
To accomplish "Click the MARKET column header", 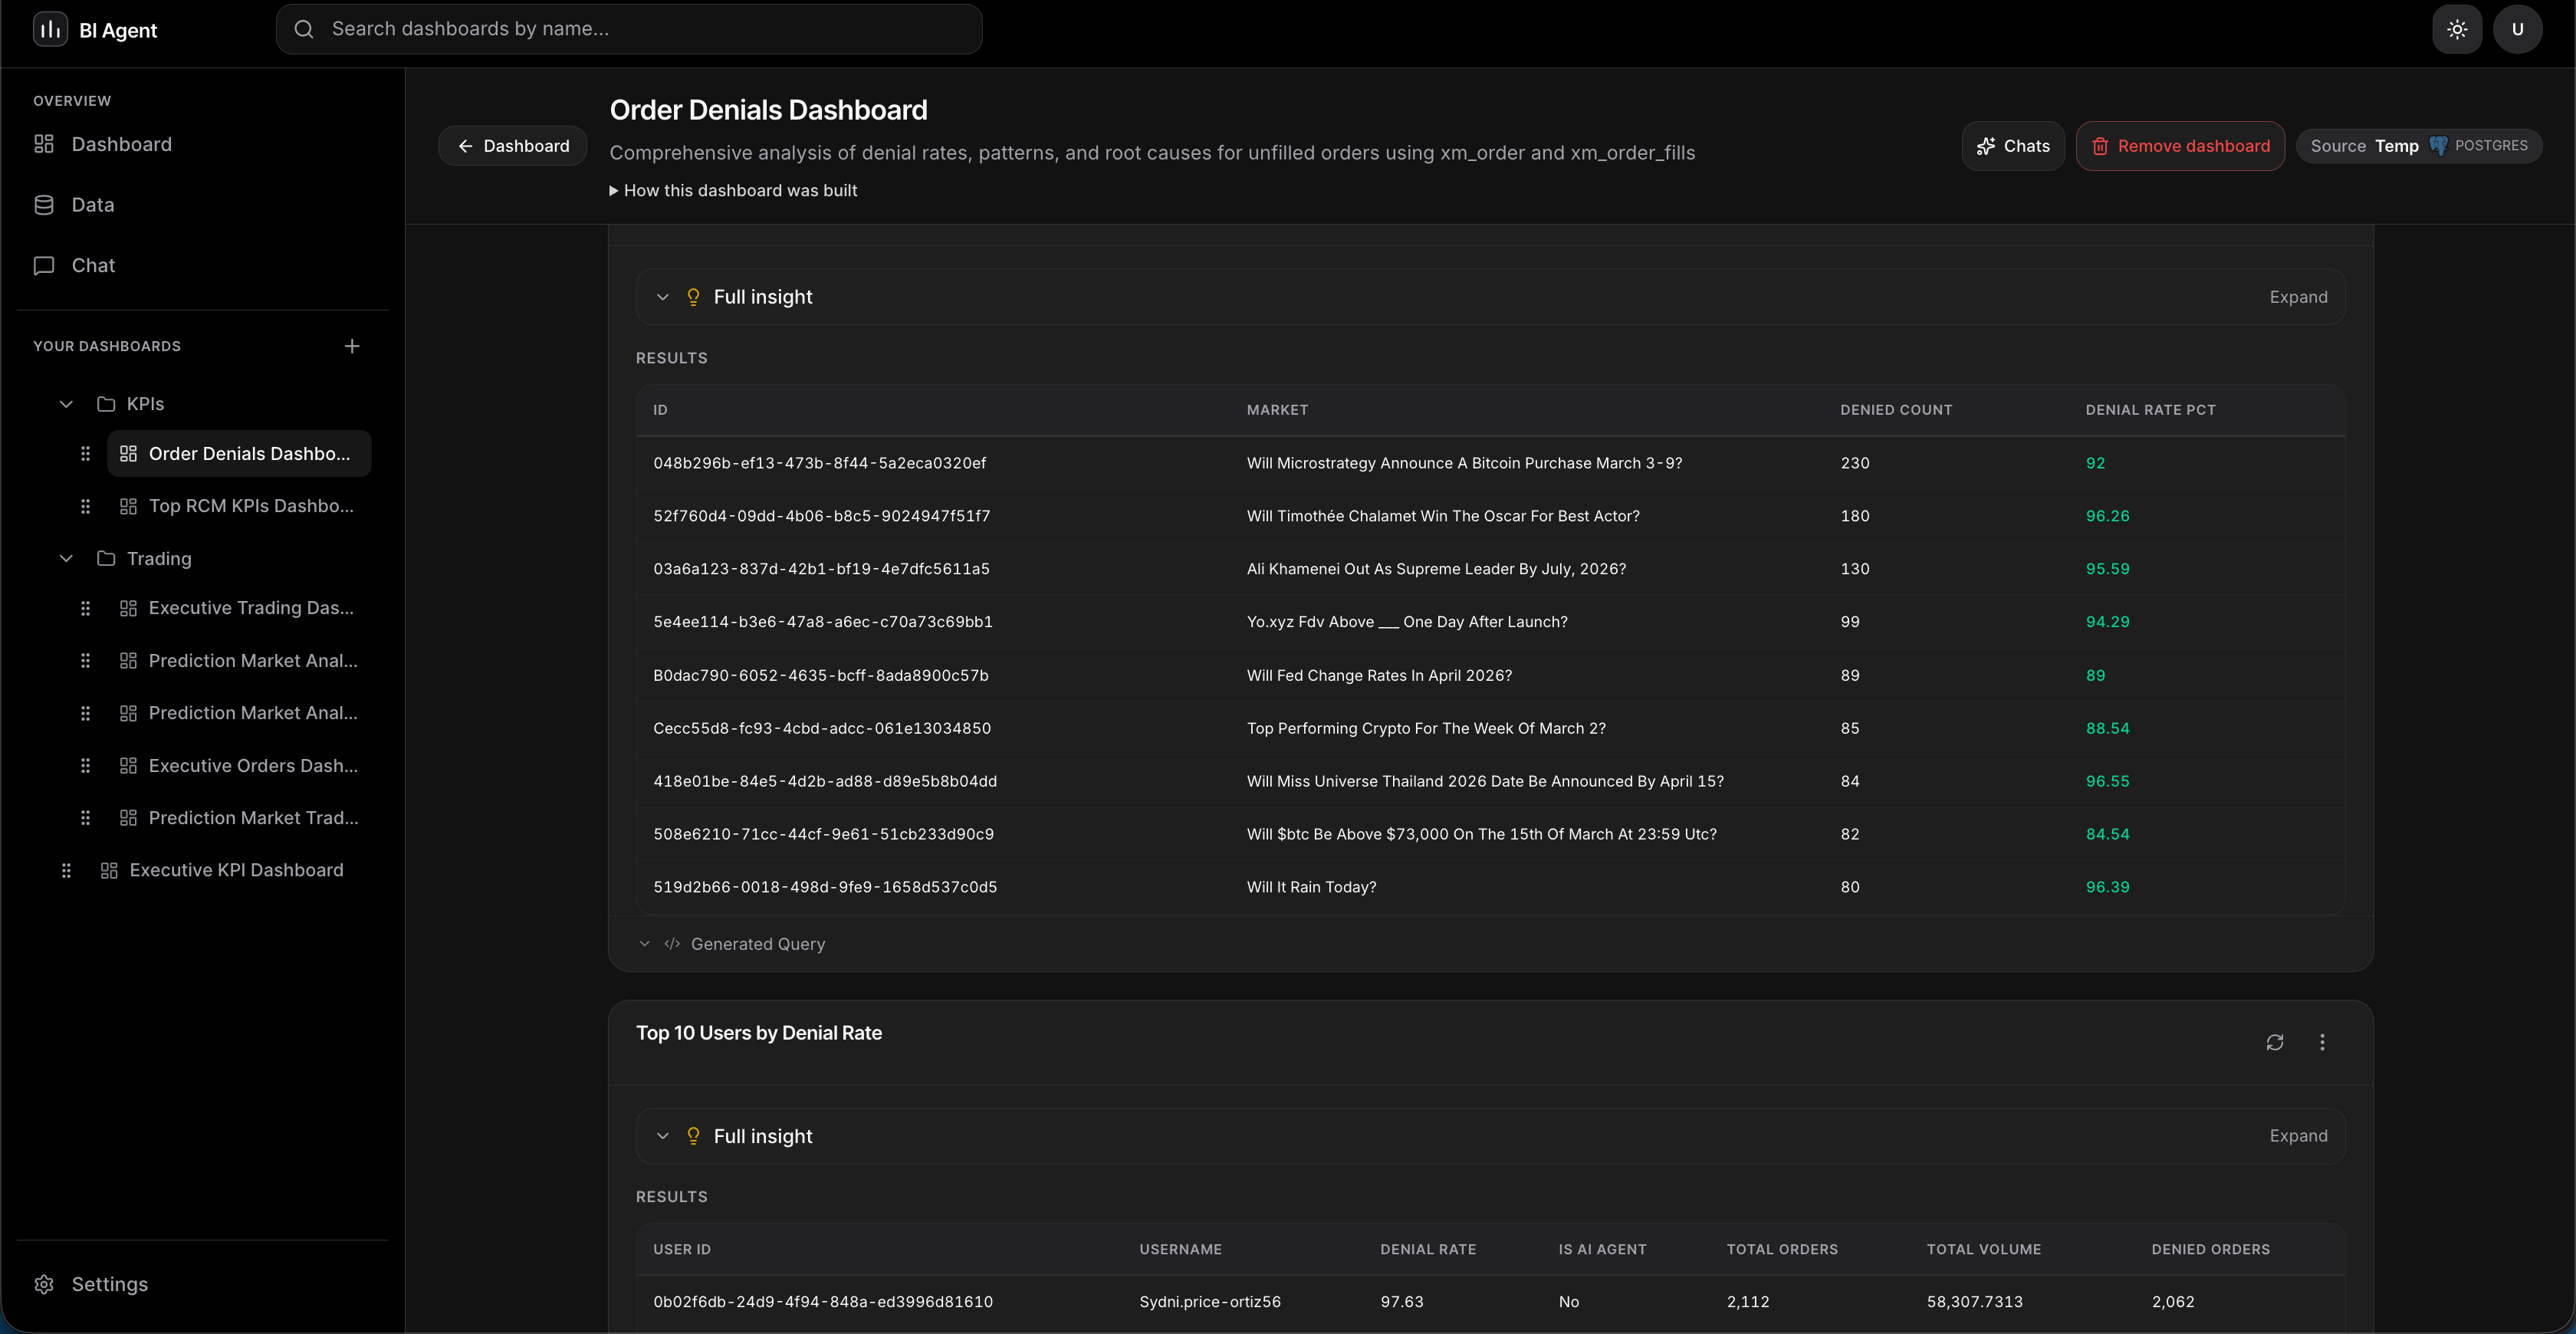I will point(1277,410).
